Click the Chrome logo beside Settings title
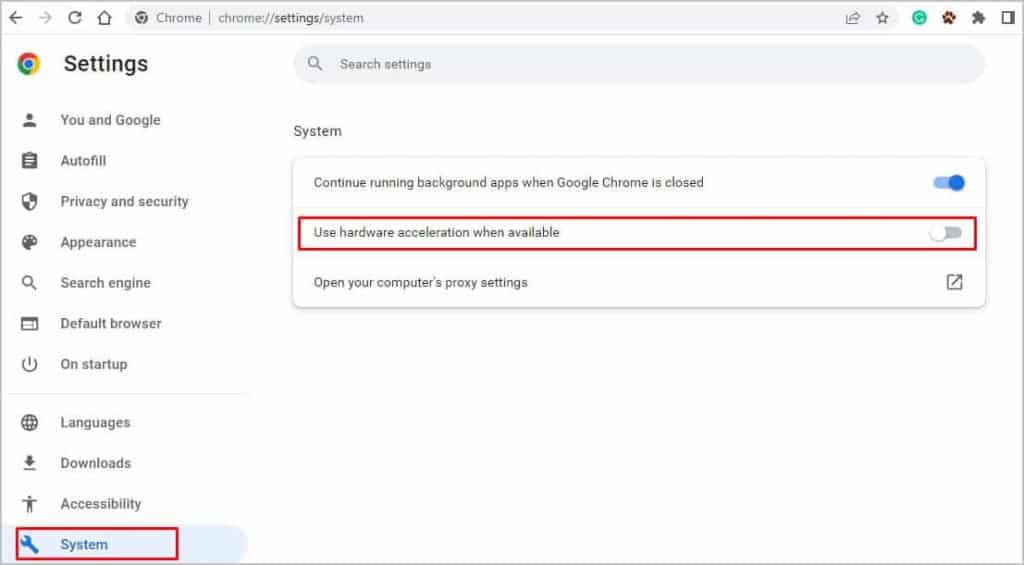The height and width of the screenshot is (565, 1024). click(x=29, y=63)
